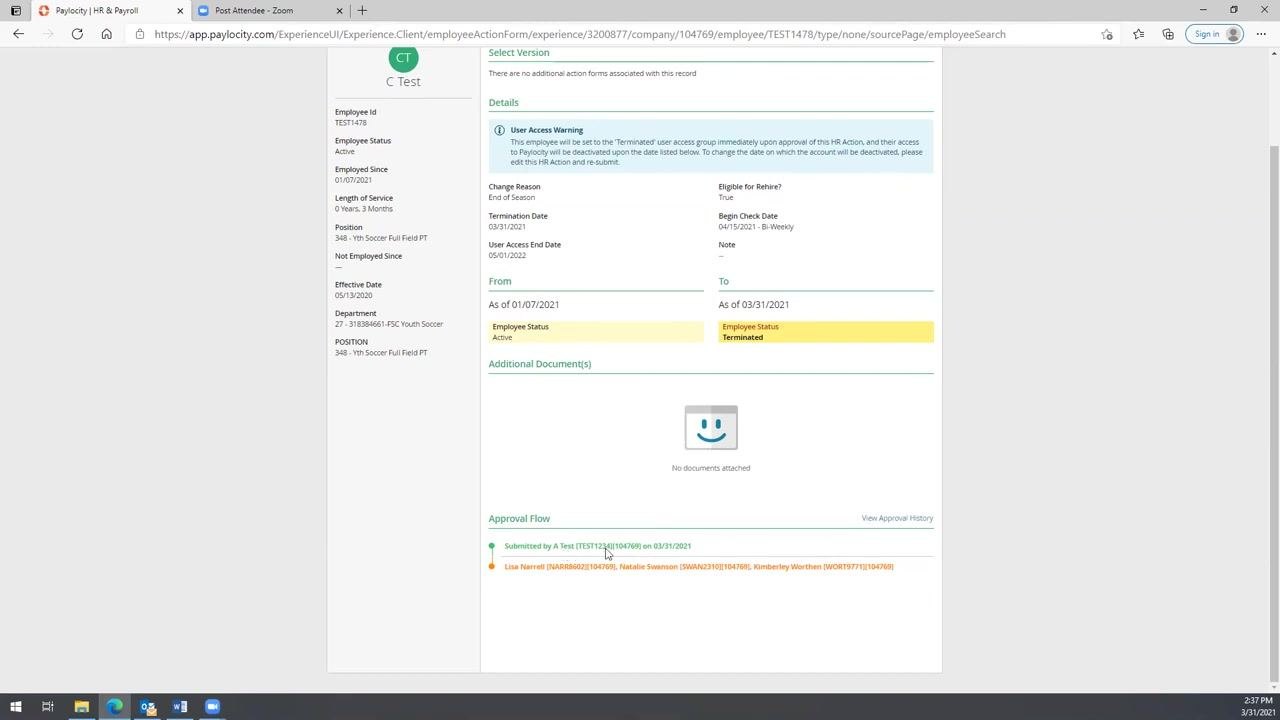
Task: Click the Submitted by A Test entry
Action: [x=598, y=546]
